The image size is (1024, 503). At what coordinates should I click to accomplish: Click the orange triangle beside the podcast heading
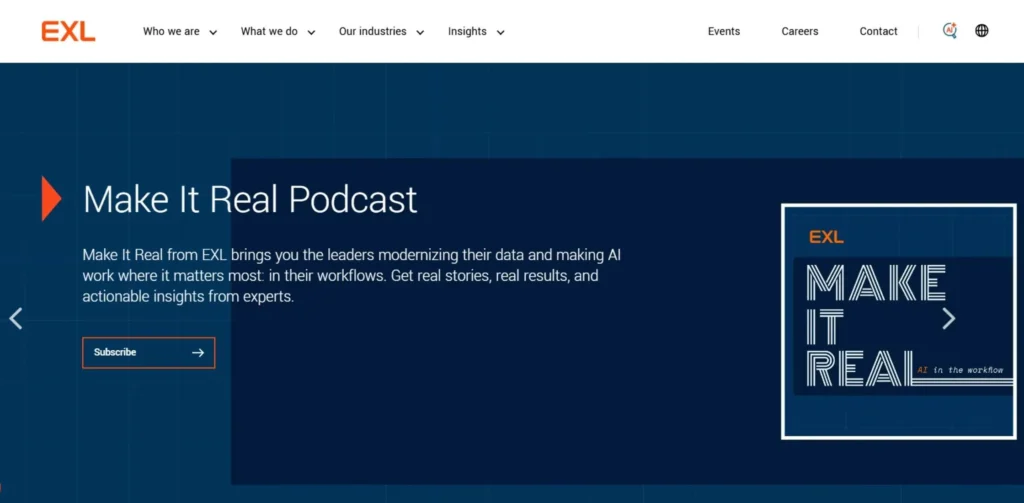tap(51, 198)
